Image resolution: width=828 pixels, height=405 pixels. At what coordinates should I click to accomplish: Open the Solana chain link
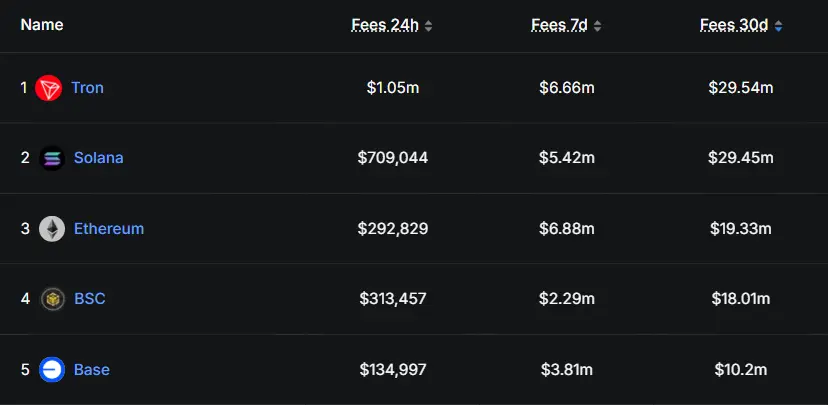[x=99, y=158]
